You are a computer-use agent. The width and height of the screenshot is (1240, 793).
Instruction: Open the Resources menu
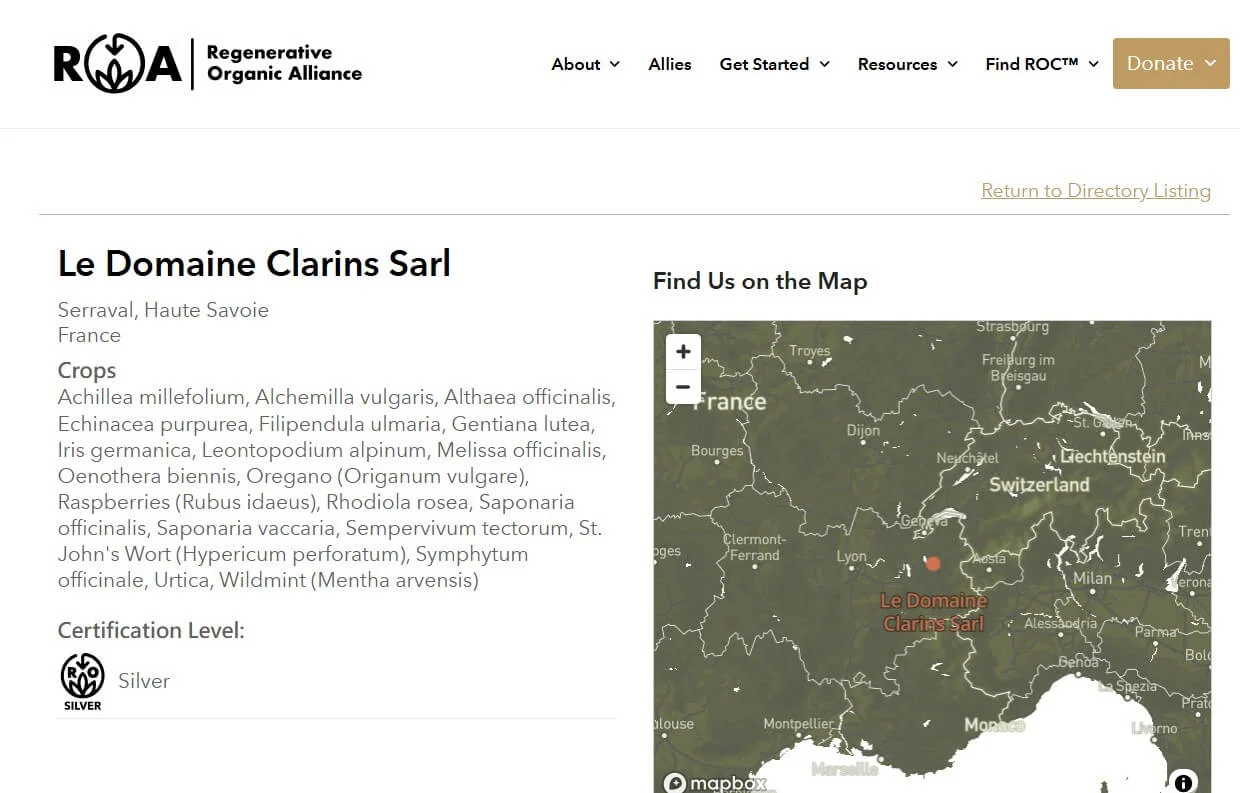tap(908, 64)
